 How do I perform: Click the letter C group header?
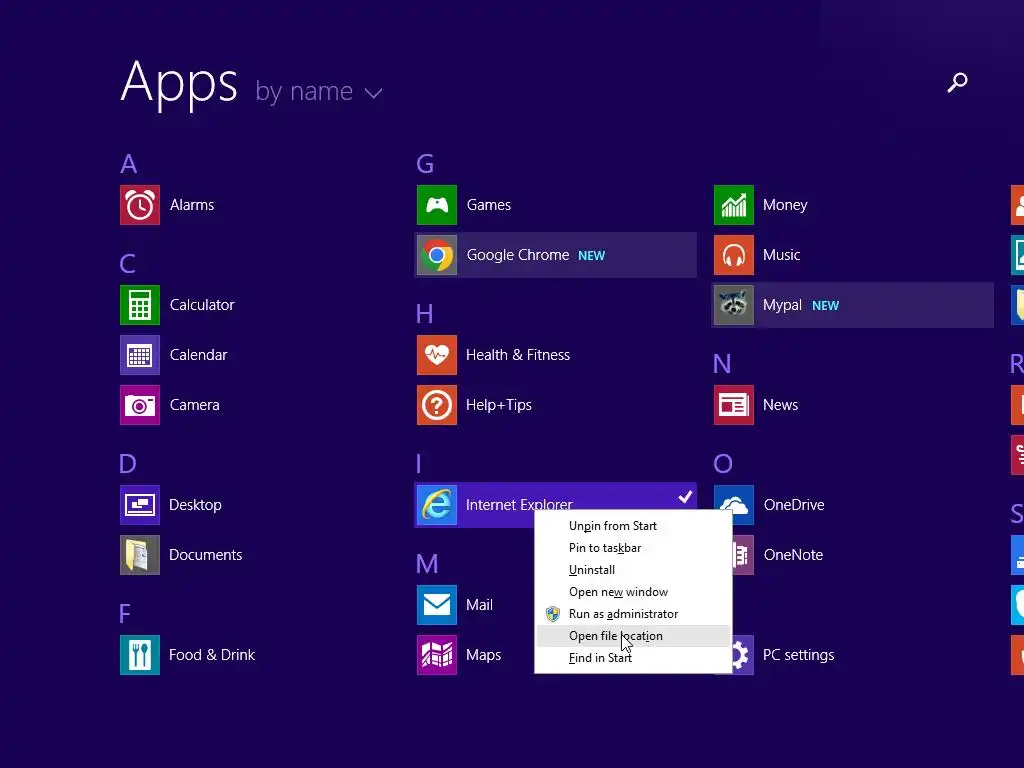click(x=128, y=264)
